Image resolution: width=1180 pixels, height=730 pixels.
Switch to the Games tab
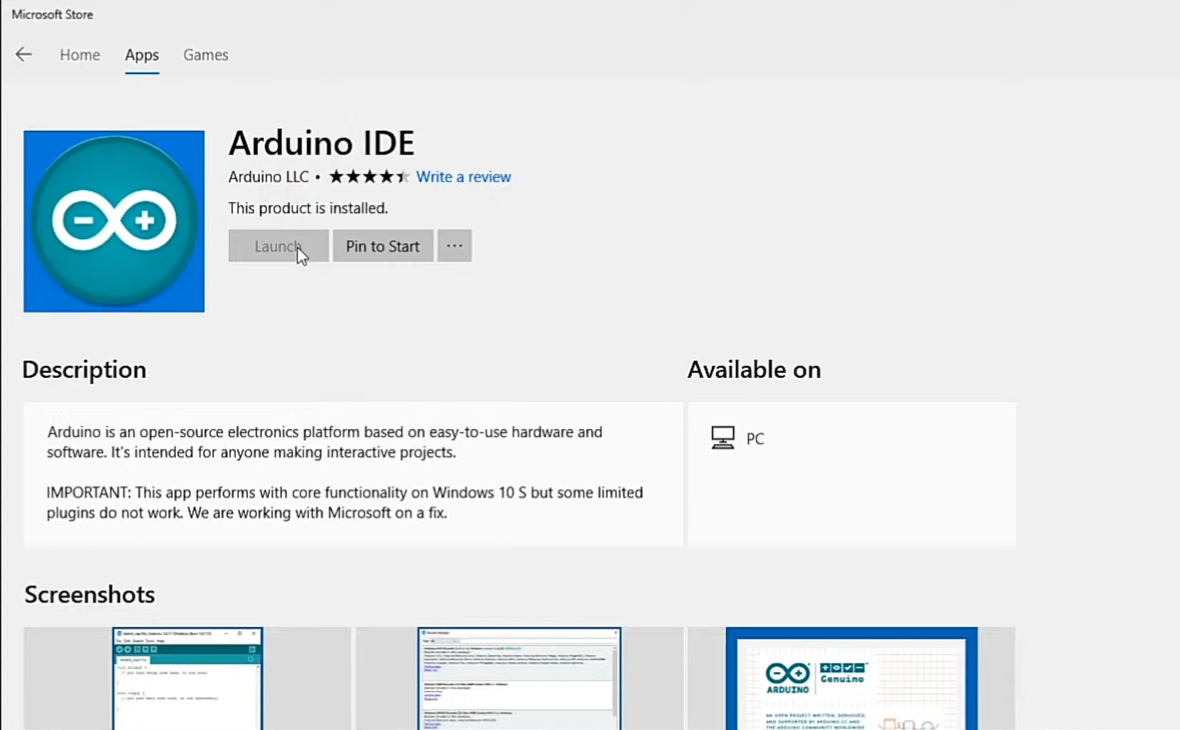206,55
